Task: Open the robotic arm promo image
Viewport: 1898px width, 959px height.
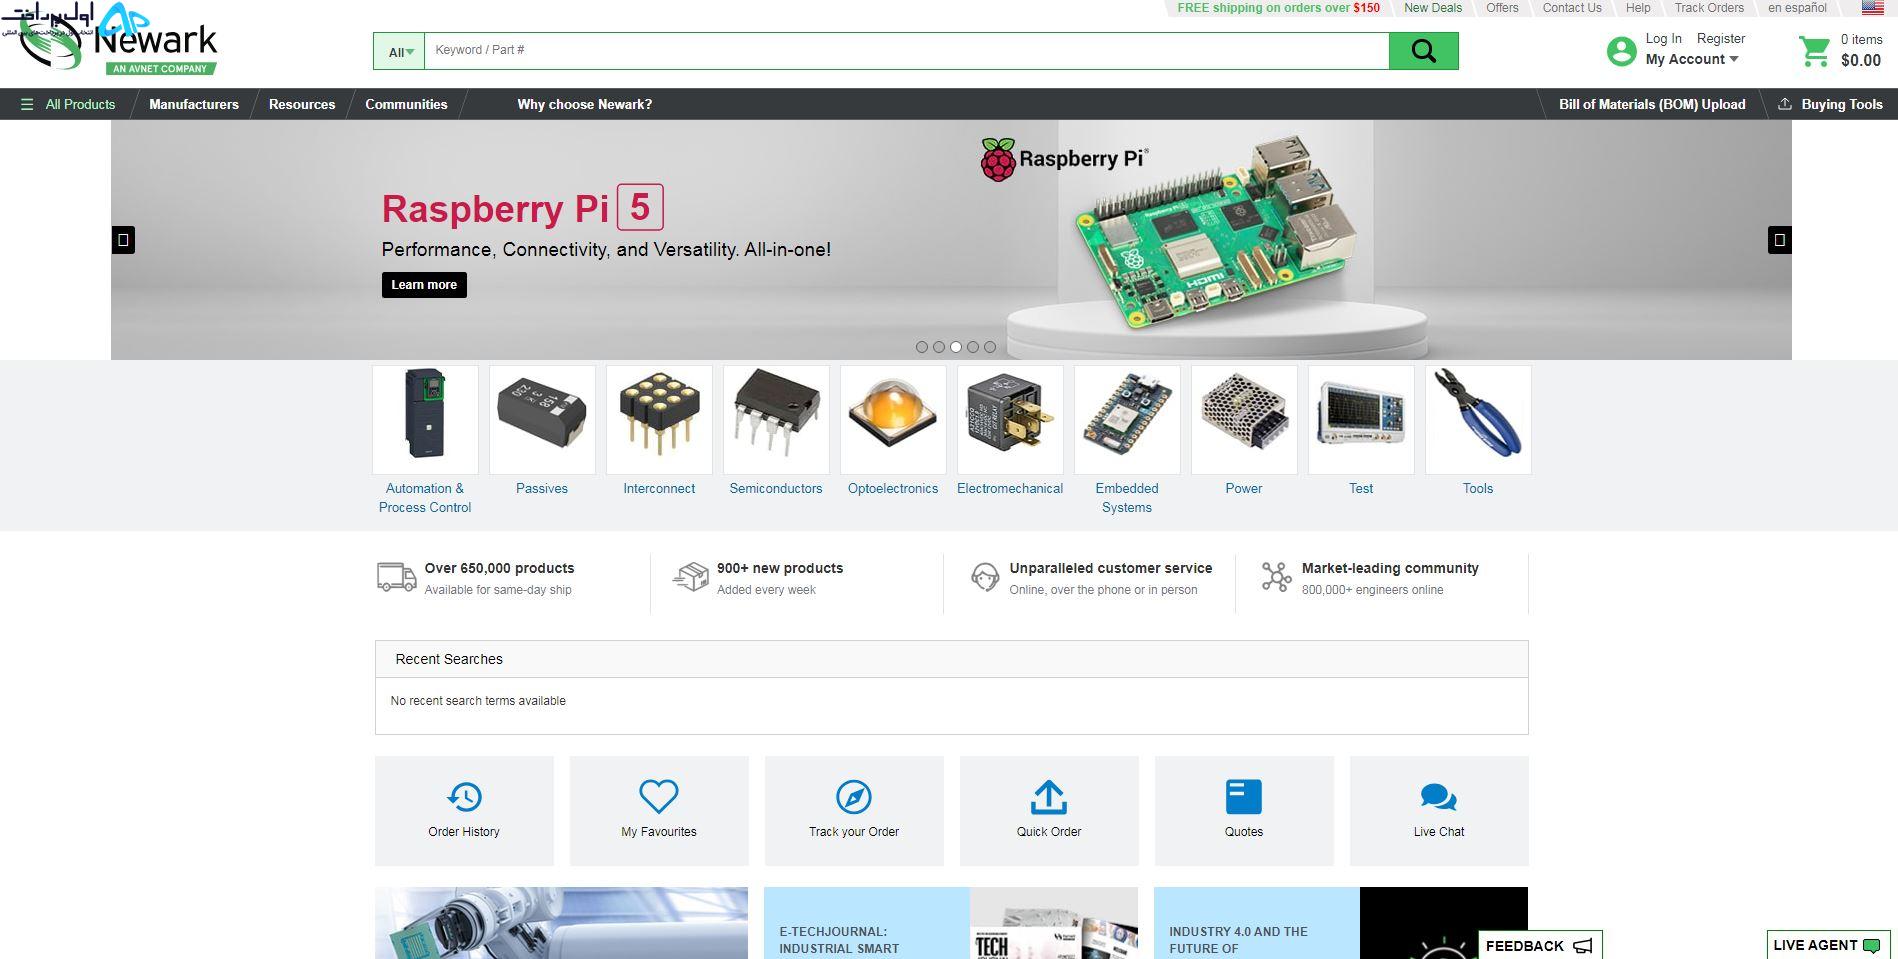Action: tap(561, 923)
